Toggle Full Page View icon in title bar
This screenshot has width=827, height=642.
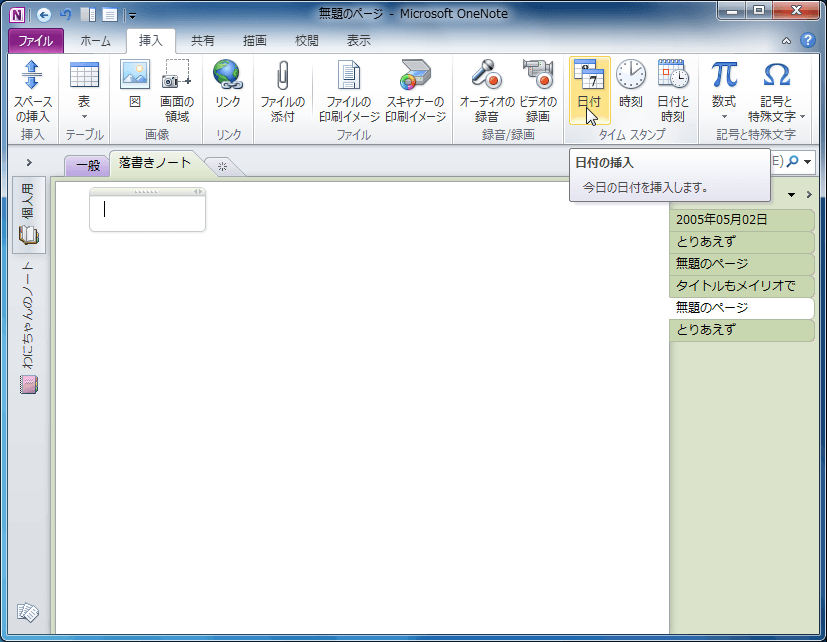[x=110, y=14]
